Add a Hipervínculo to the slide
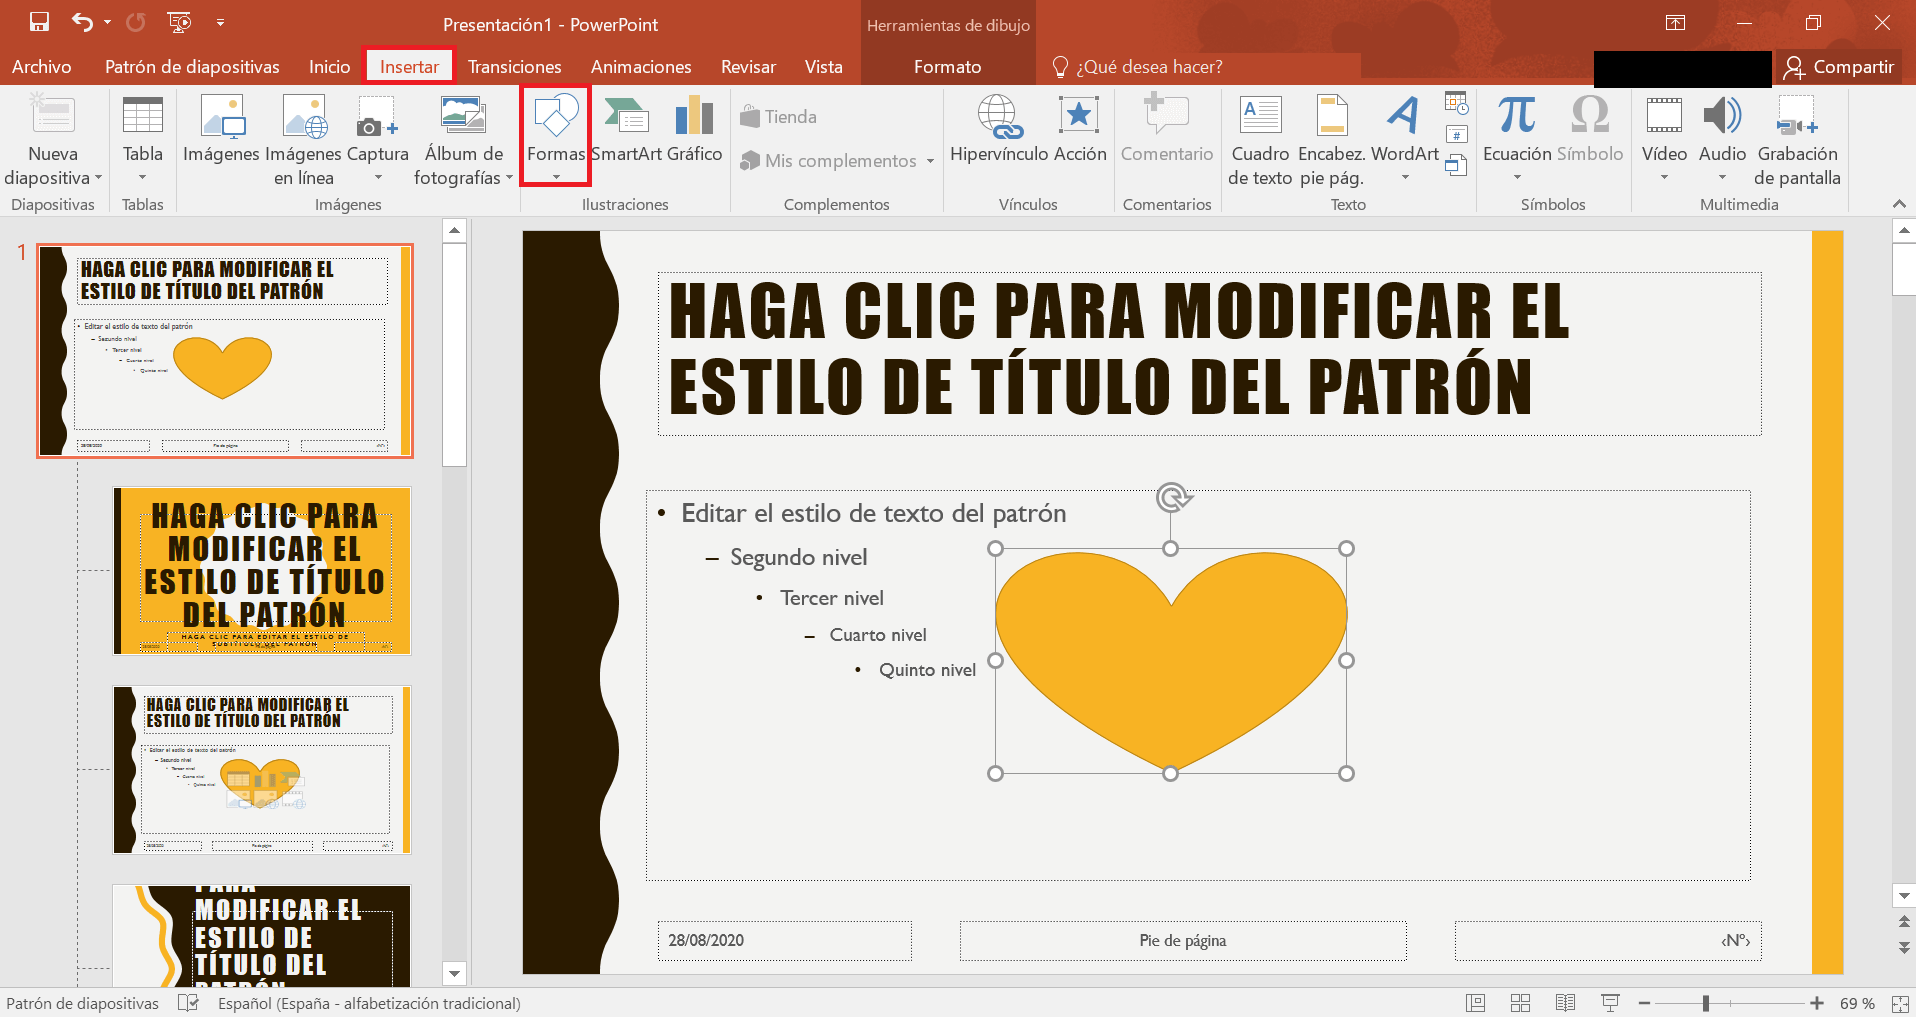1916x1017 pixels. click(x=996, y=130)
